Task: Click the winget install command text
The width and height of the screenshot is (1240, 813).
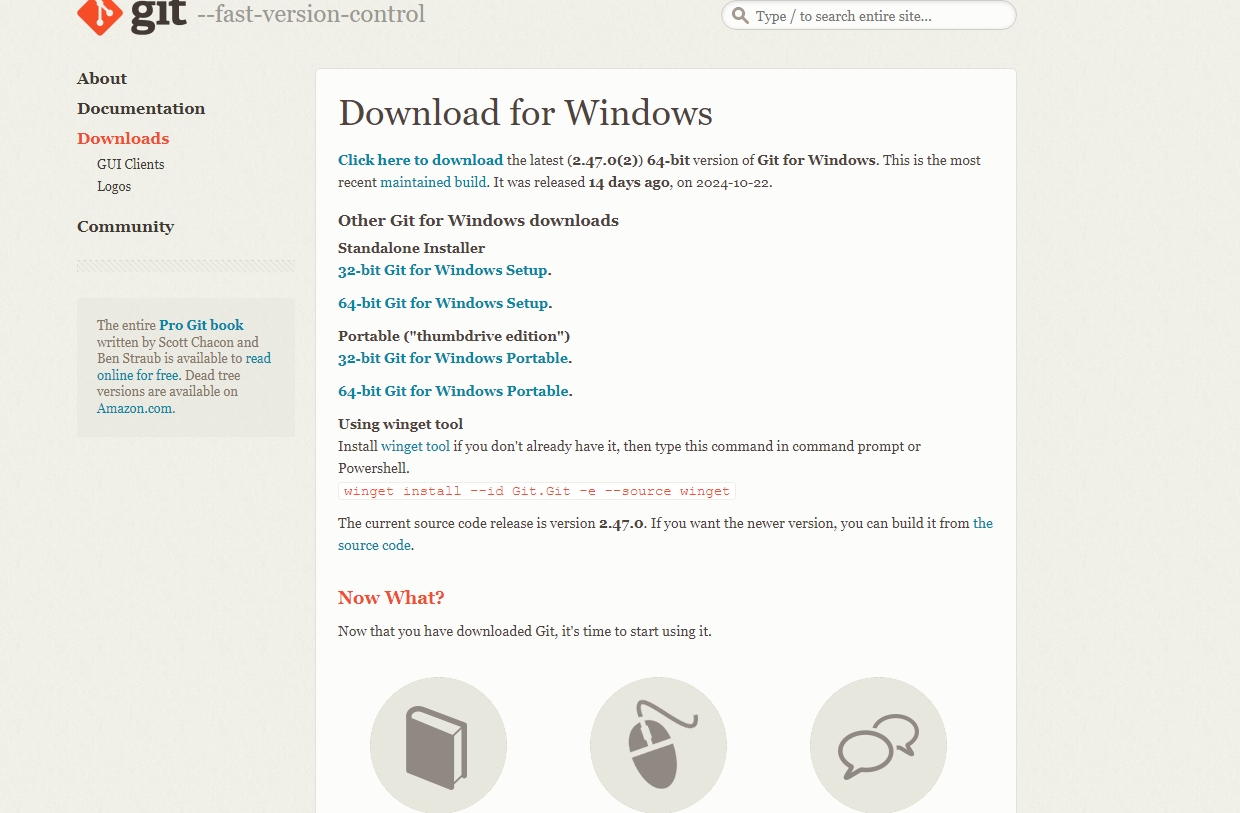Action: click(x=537, y=491)
